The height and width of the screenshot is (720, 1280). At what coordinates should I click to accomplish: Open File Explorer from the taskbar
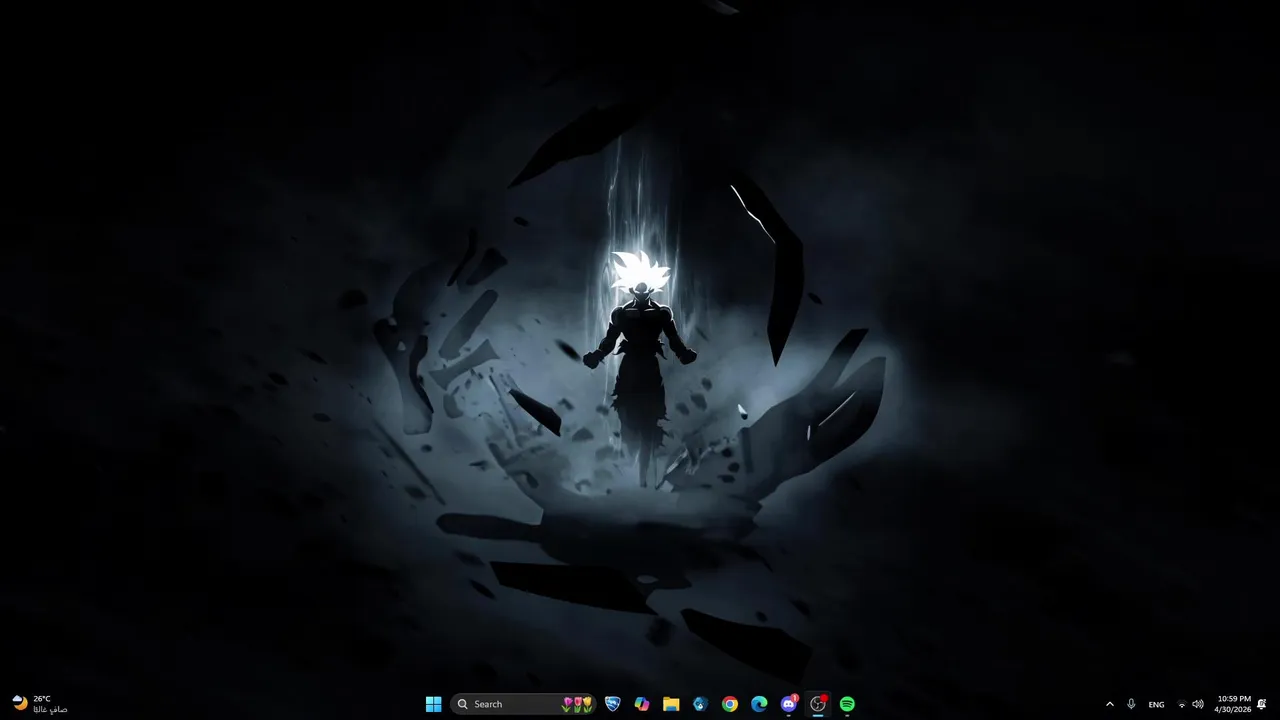(671, 704)
